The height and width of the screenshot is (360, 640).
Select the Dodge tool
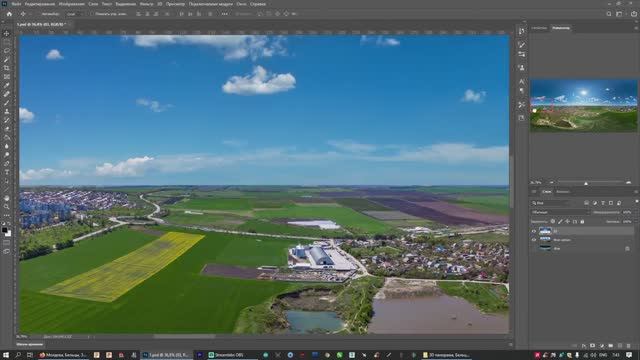point(6,155)
